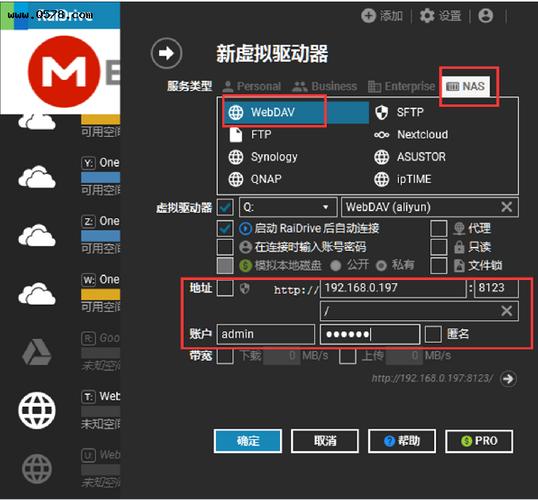Enable enter credentials on connect checkbox
The height and width of the screenshot is (500, 538).
point(225,247)
